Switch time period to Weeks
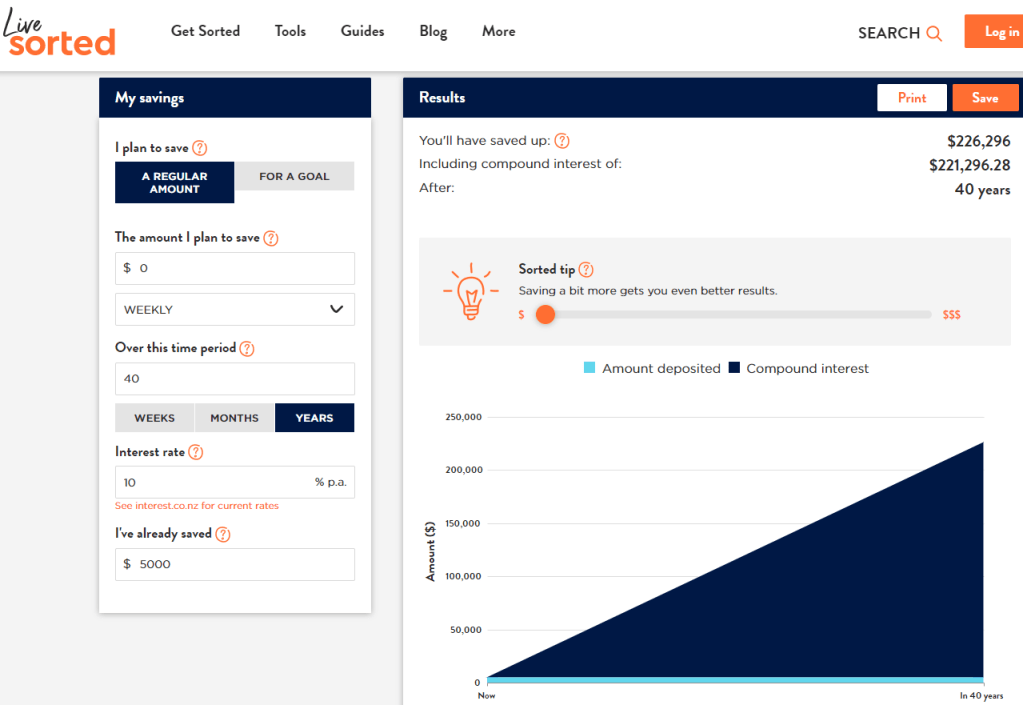Screen dimensions: 1023x705 tap(155, 418)
